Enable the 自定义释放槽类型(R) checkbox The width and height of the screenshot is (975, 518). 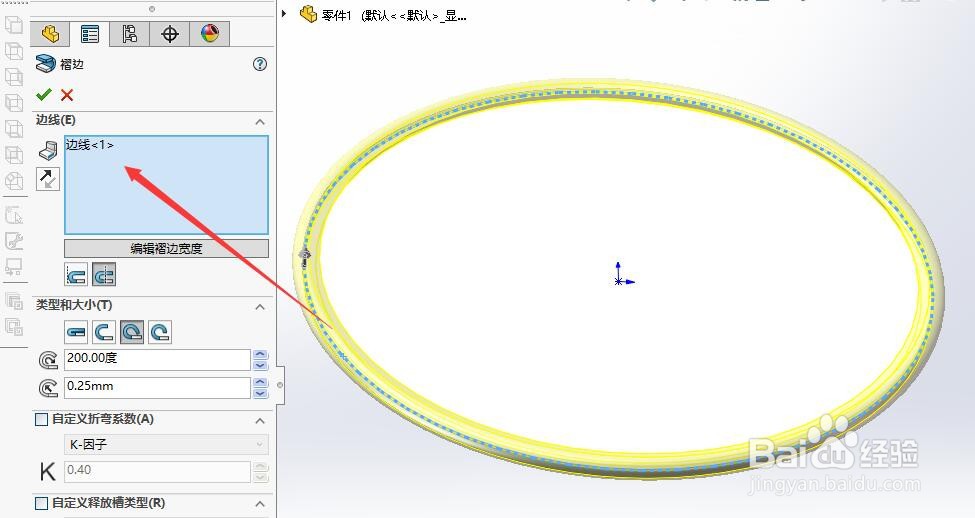(x=42, y=503)
